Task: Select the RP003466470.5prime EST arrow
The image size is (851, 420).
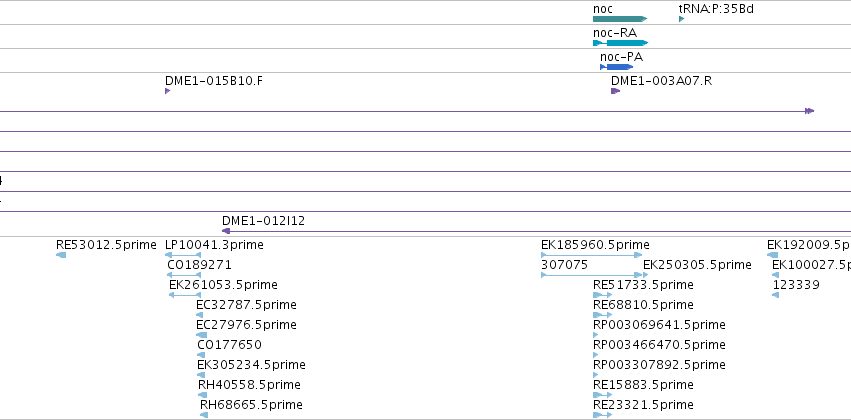Action: click(x=595, y=355)
